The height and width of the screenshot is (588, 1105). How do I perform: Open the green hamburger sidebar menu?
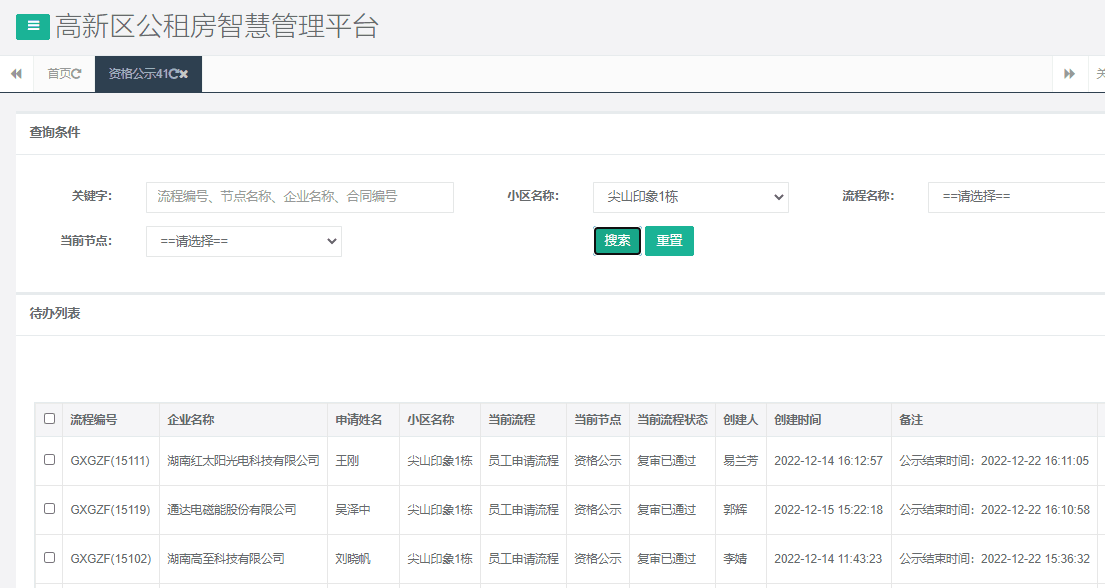click(32, 26)
